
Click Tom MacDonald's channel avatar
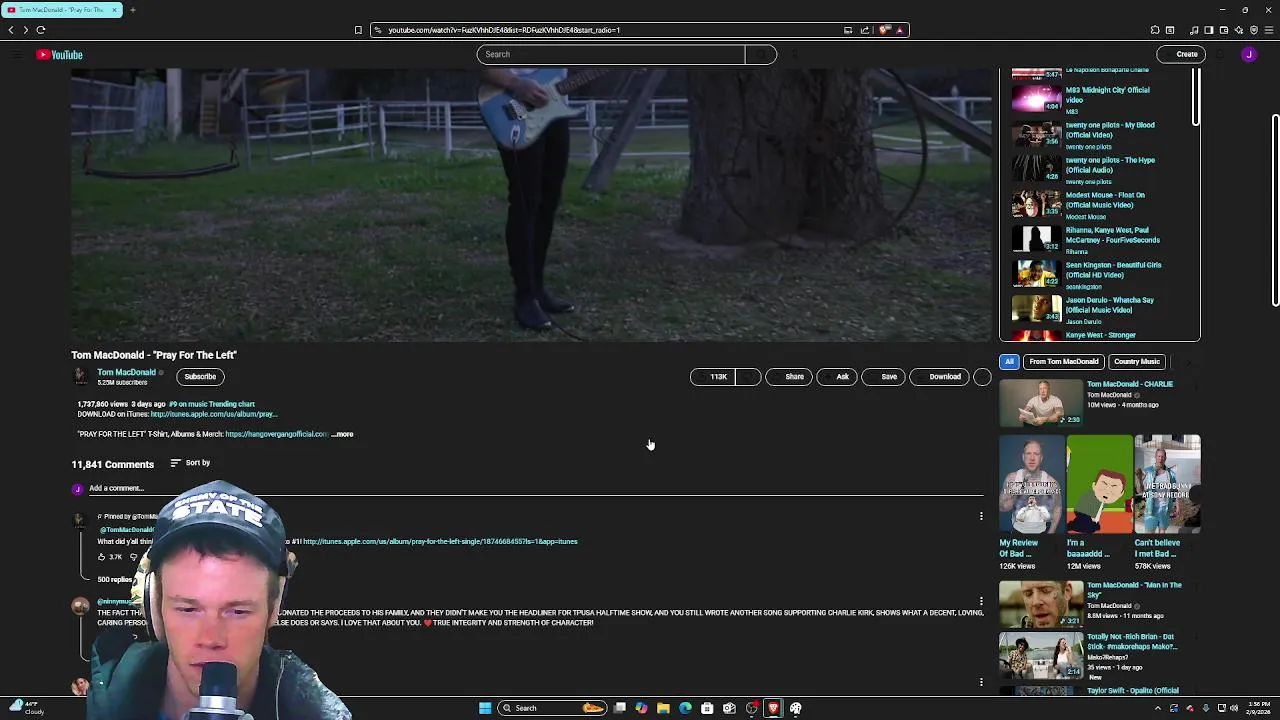click(80, 376)
